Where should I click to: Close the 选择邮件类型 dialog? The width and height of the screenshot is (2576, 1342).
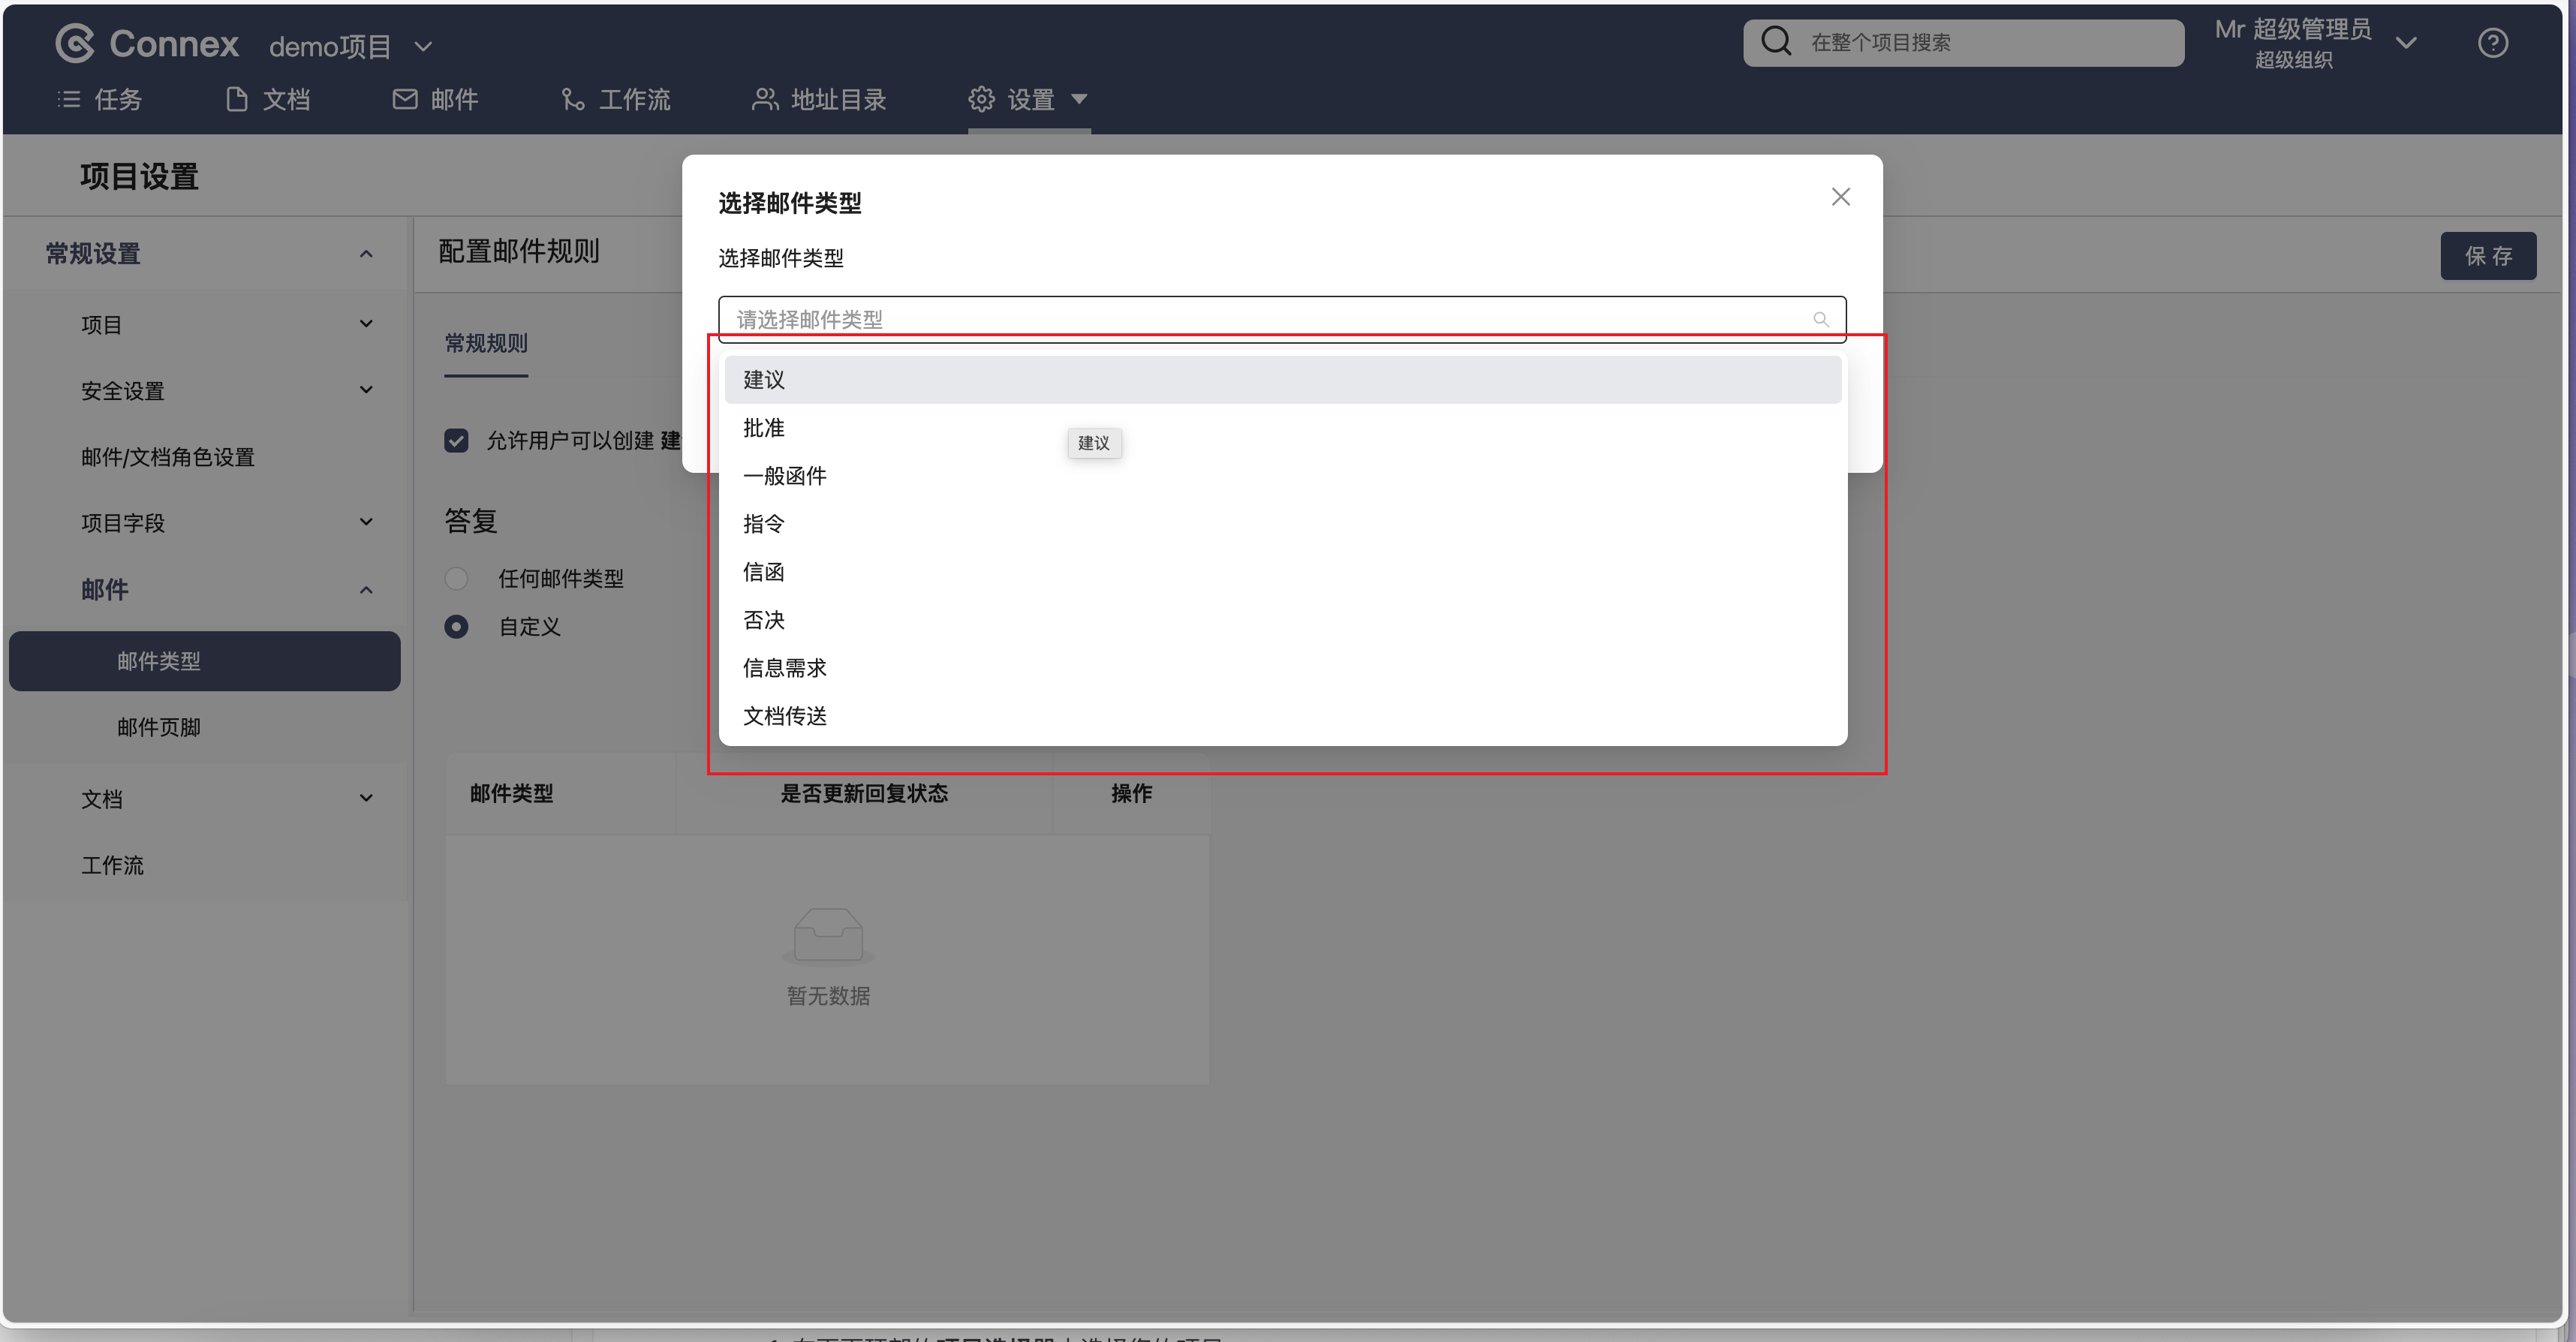(x=1840, y=197)
